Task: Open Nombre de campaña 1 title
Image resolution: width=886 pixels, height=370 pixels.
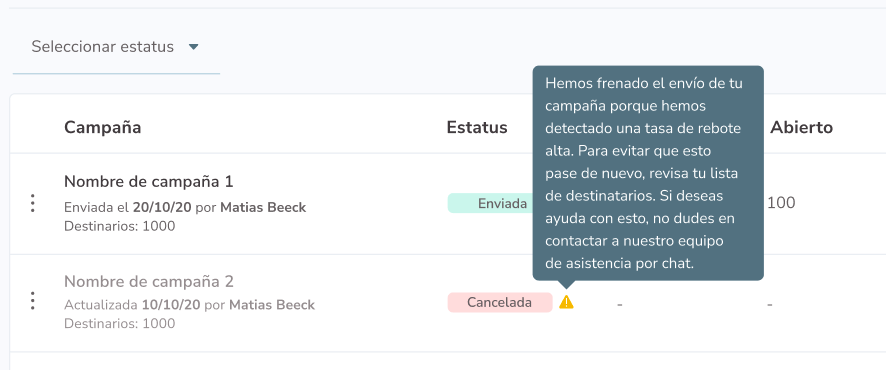Action: (149, 182)
